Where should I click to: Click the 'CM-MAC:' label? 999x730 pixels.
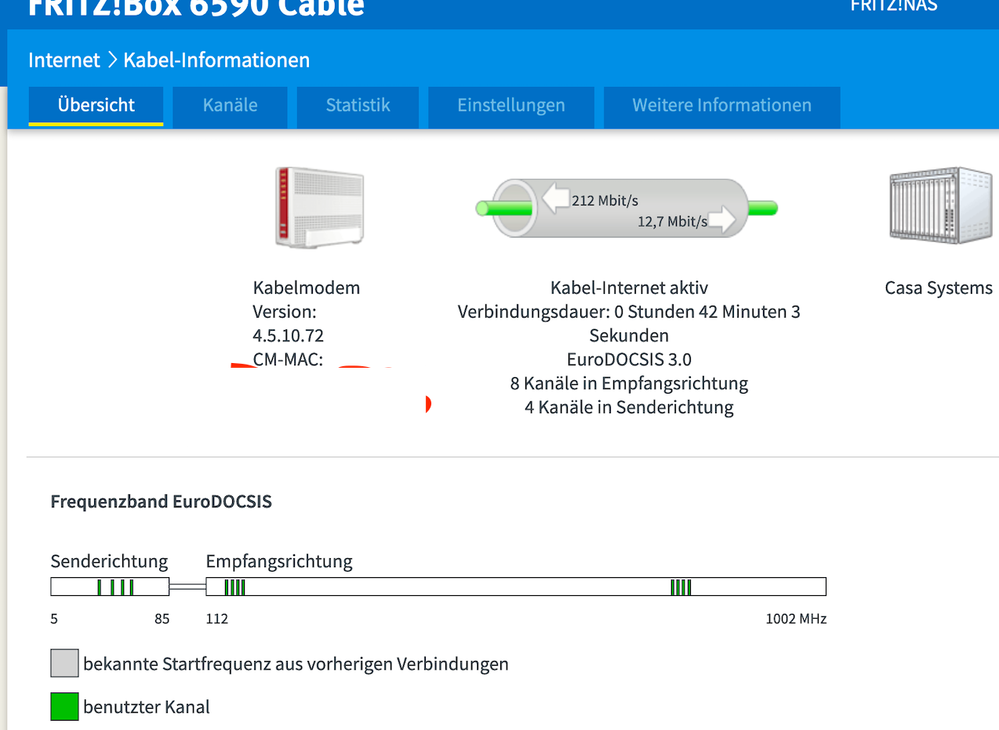click(288, 360)
